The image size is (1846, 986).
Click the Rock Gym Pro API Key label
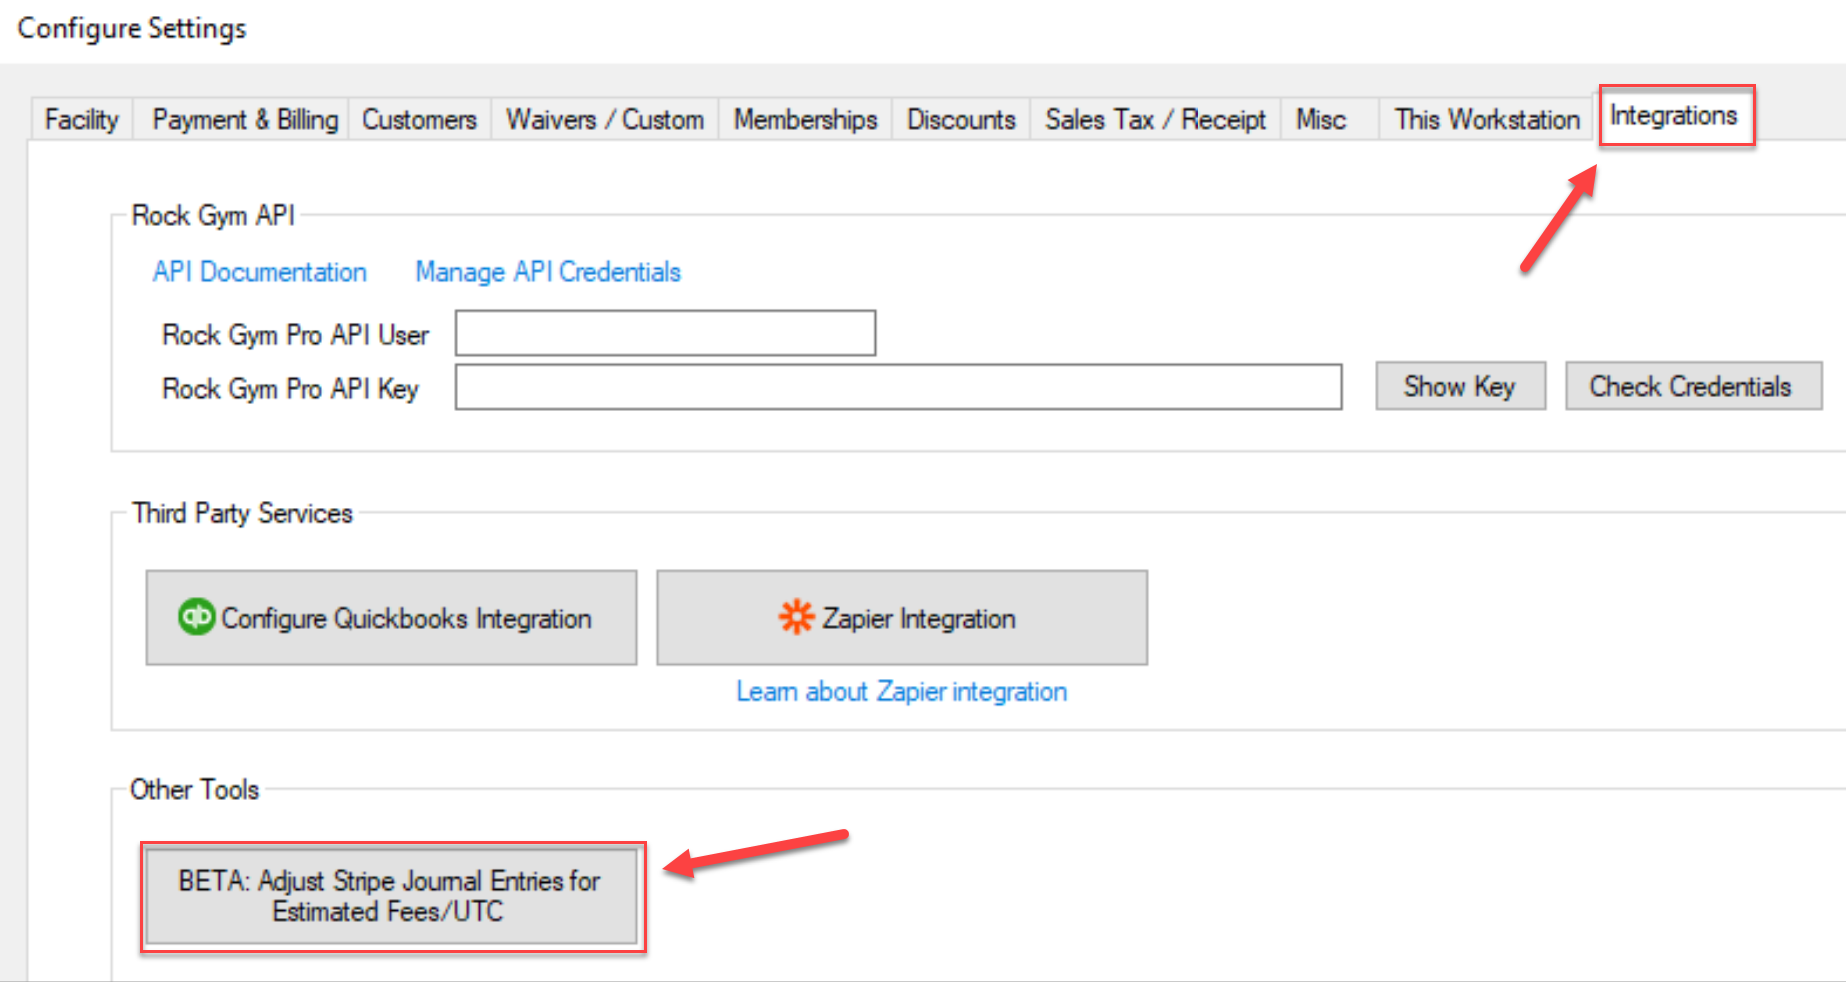tap(290, 389)
